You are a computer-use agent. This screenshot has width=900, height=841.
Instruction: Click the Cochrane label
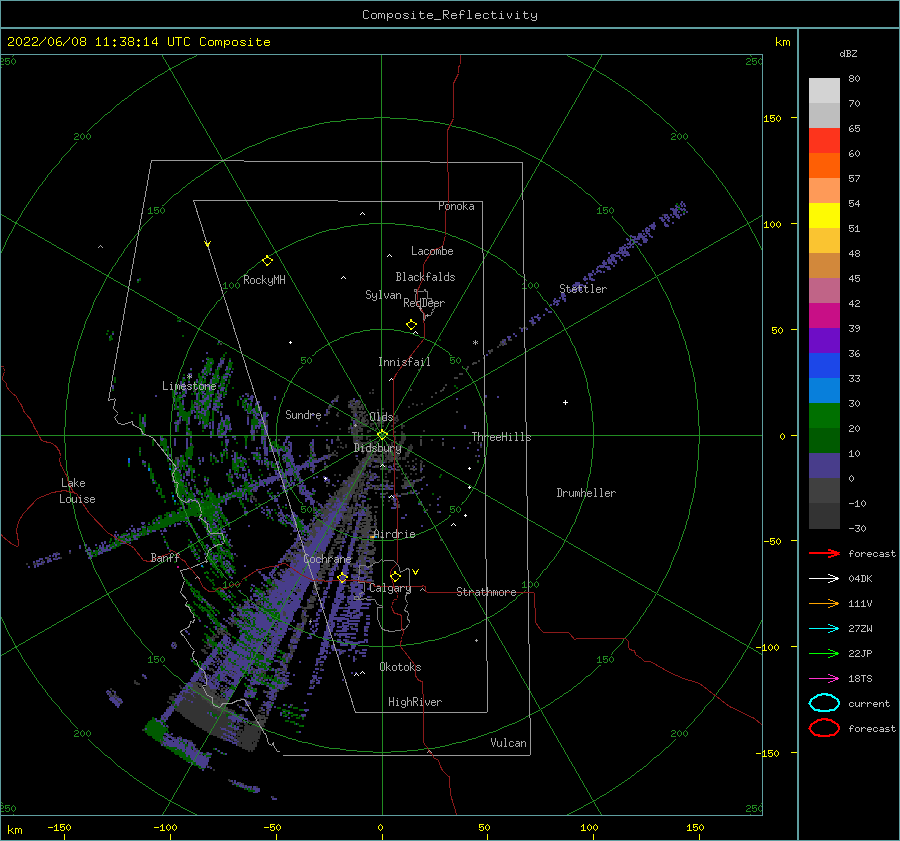(x=327, y=559)
